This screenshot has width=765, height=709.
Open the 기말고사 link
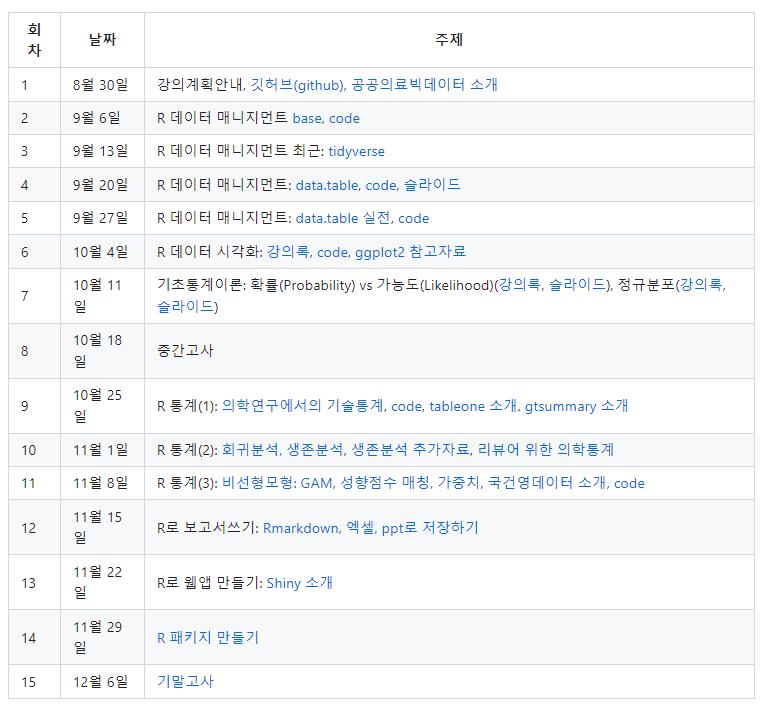(185, 682)
